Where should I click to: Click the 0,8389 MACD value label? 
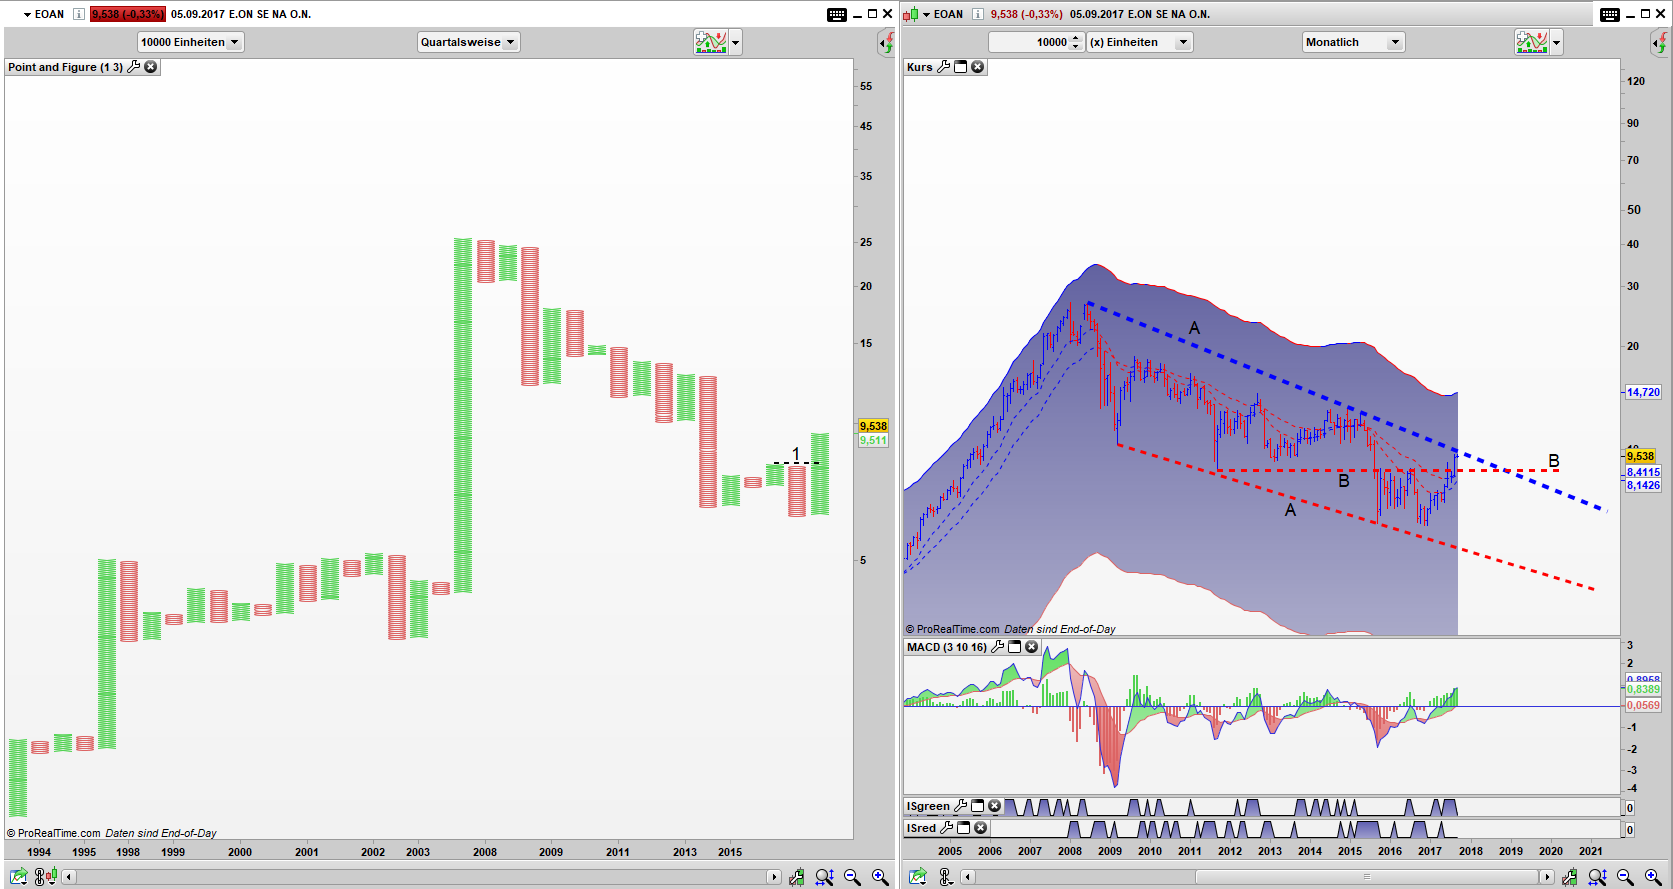tap(1643, 689)
